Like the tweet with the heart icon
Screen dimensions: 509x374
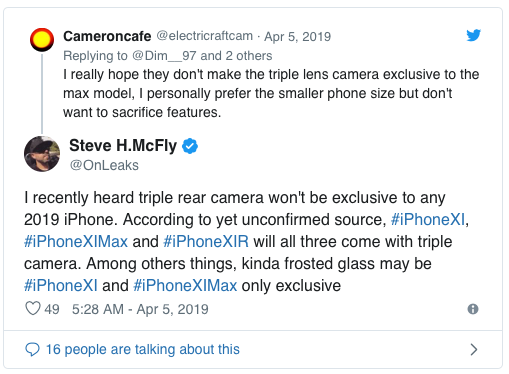tap(33, 308)
